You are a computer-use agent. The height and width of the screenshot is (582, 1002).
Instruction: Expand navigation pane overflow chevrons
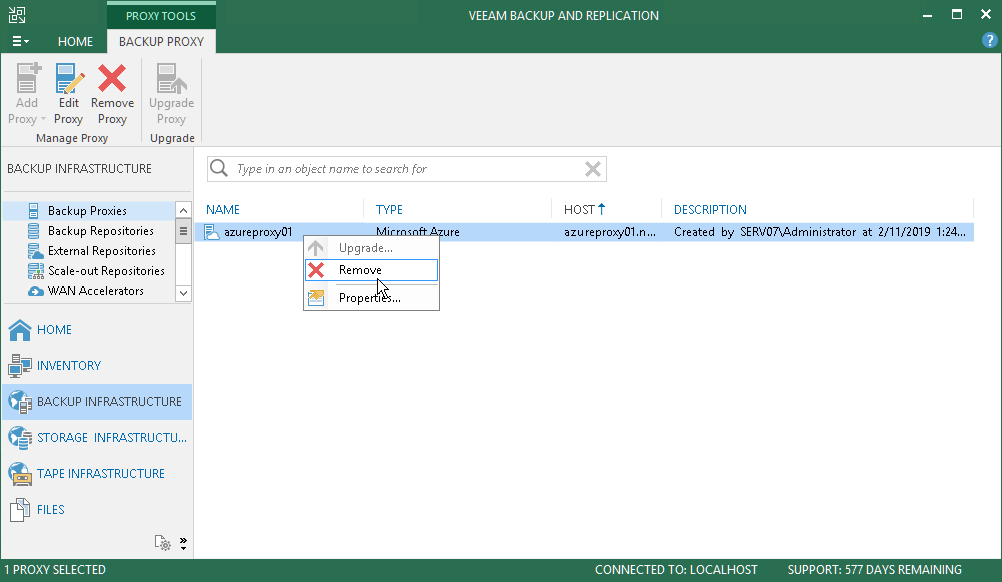click(x=183, y=543)
